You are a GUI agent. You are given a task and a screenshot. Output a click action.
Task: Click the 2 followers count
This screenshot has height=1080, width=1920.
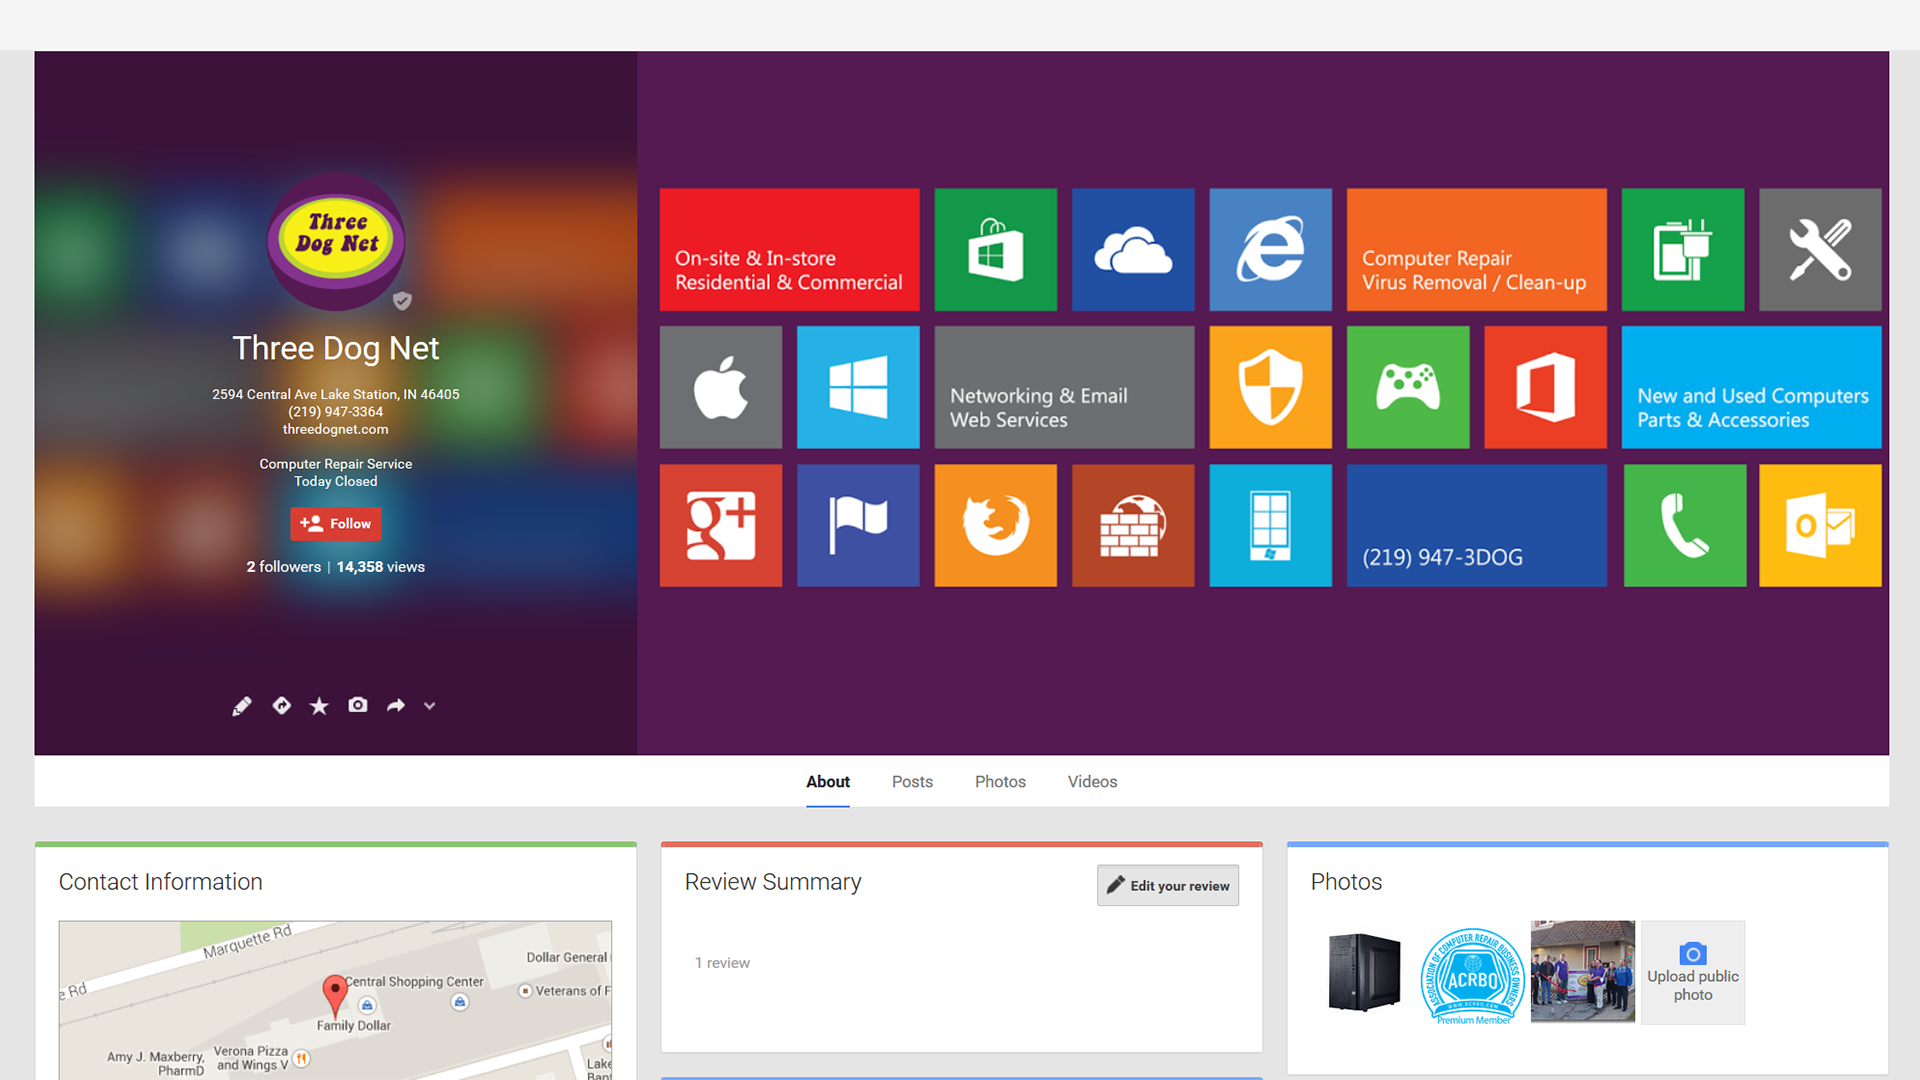(284, 567)
